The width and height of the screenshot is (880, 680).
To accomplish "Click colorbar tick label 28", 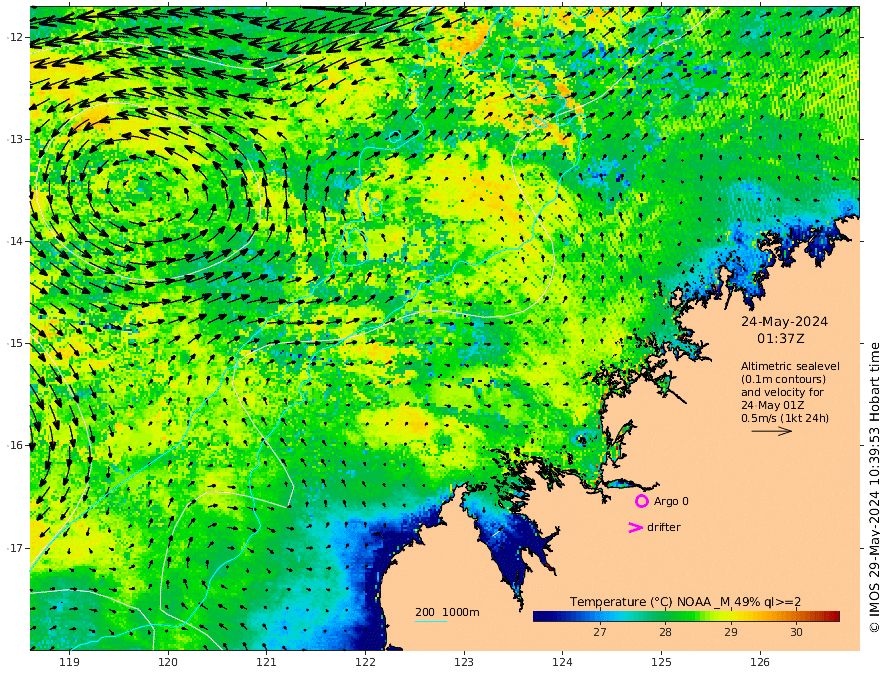I will (x=665, y=632).
